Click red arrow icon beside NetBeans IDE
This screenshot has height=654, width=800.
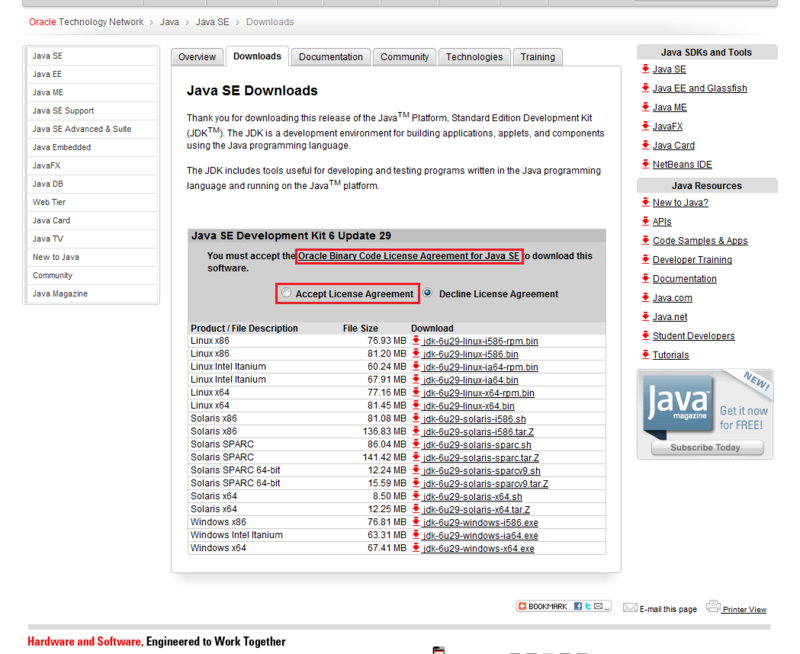[x=645, y=164]
